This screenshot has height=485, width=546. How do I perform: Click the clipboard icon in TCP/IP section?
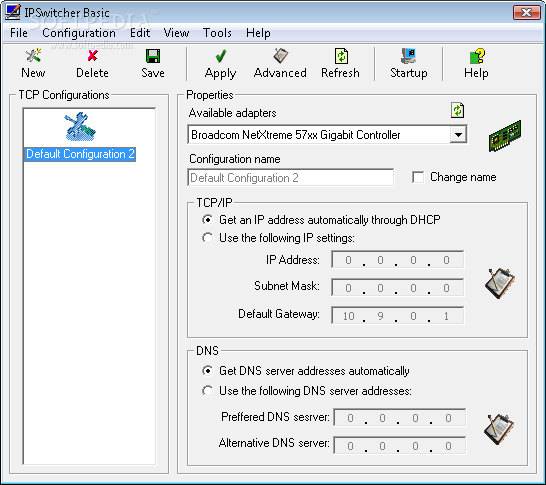[500, 283]
